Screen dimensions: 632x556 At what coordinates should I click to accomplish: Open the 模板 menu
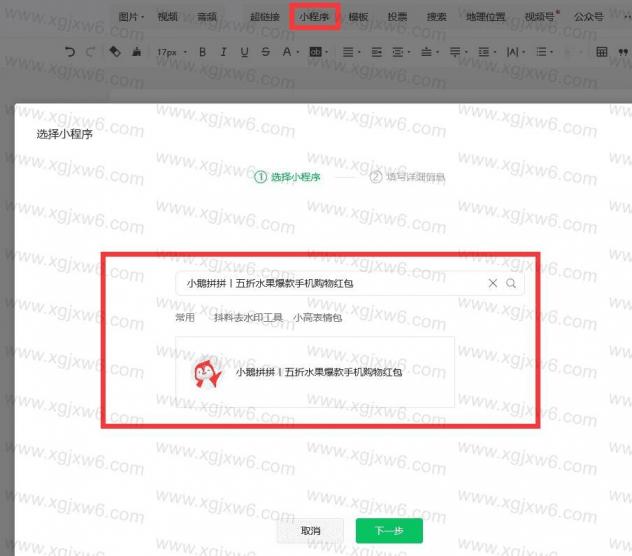358,17
